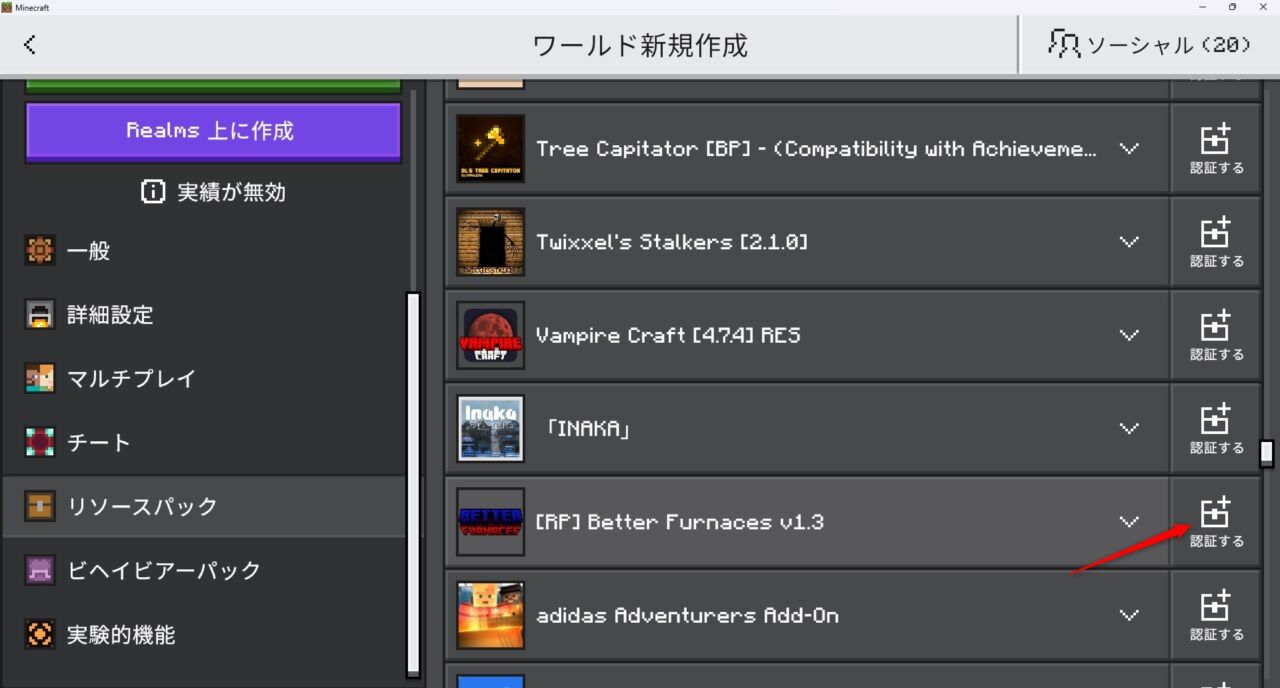
Task: Select the リソースパック tab
Action: [204, 506]
